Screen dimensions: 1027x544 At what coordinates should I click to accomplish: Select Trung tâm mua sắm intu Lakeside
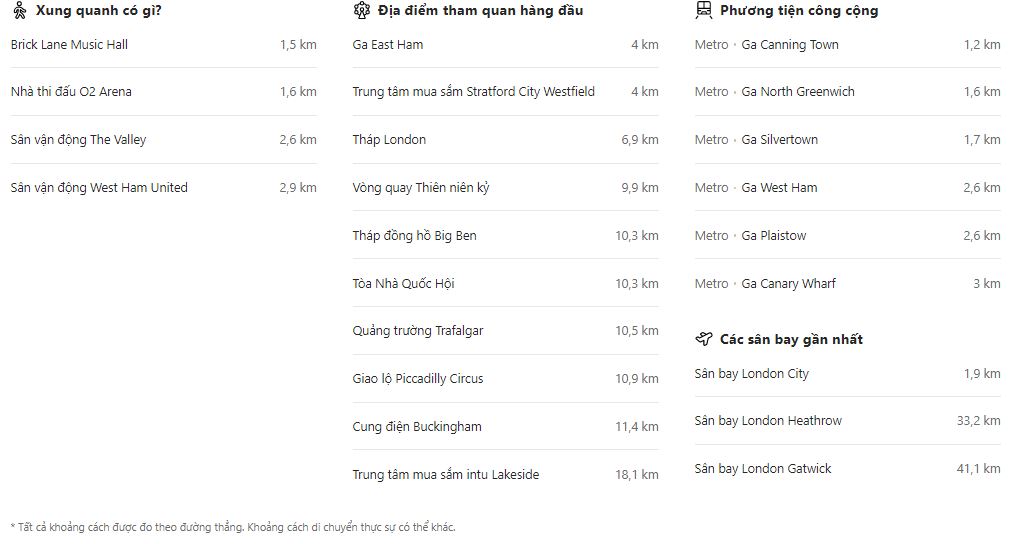tap(506, 474)
